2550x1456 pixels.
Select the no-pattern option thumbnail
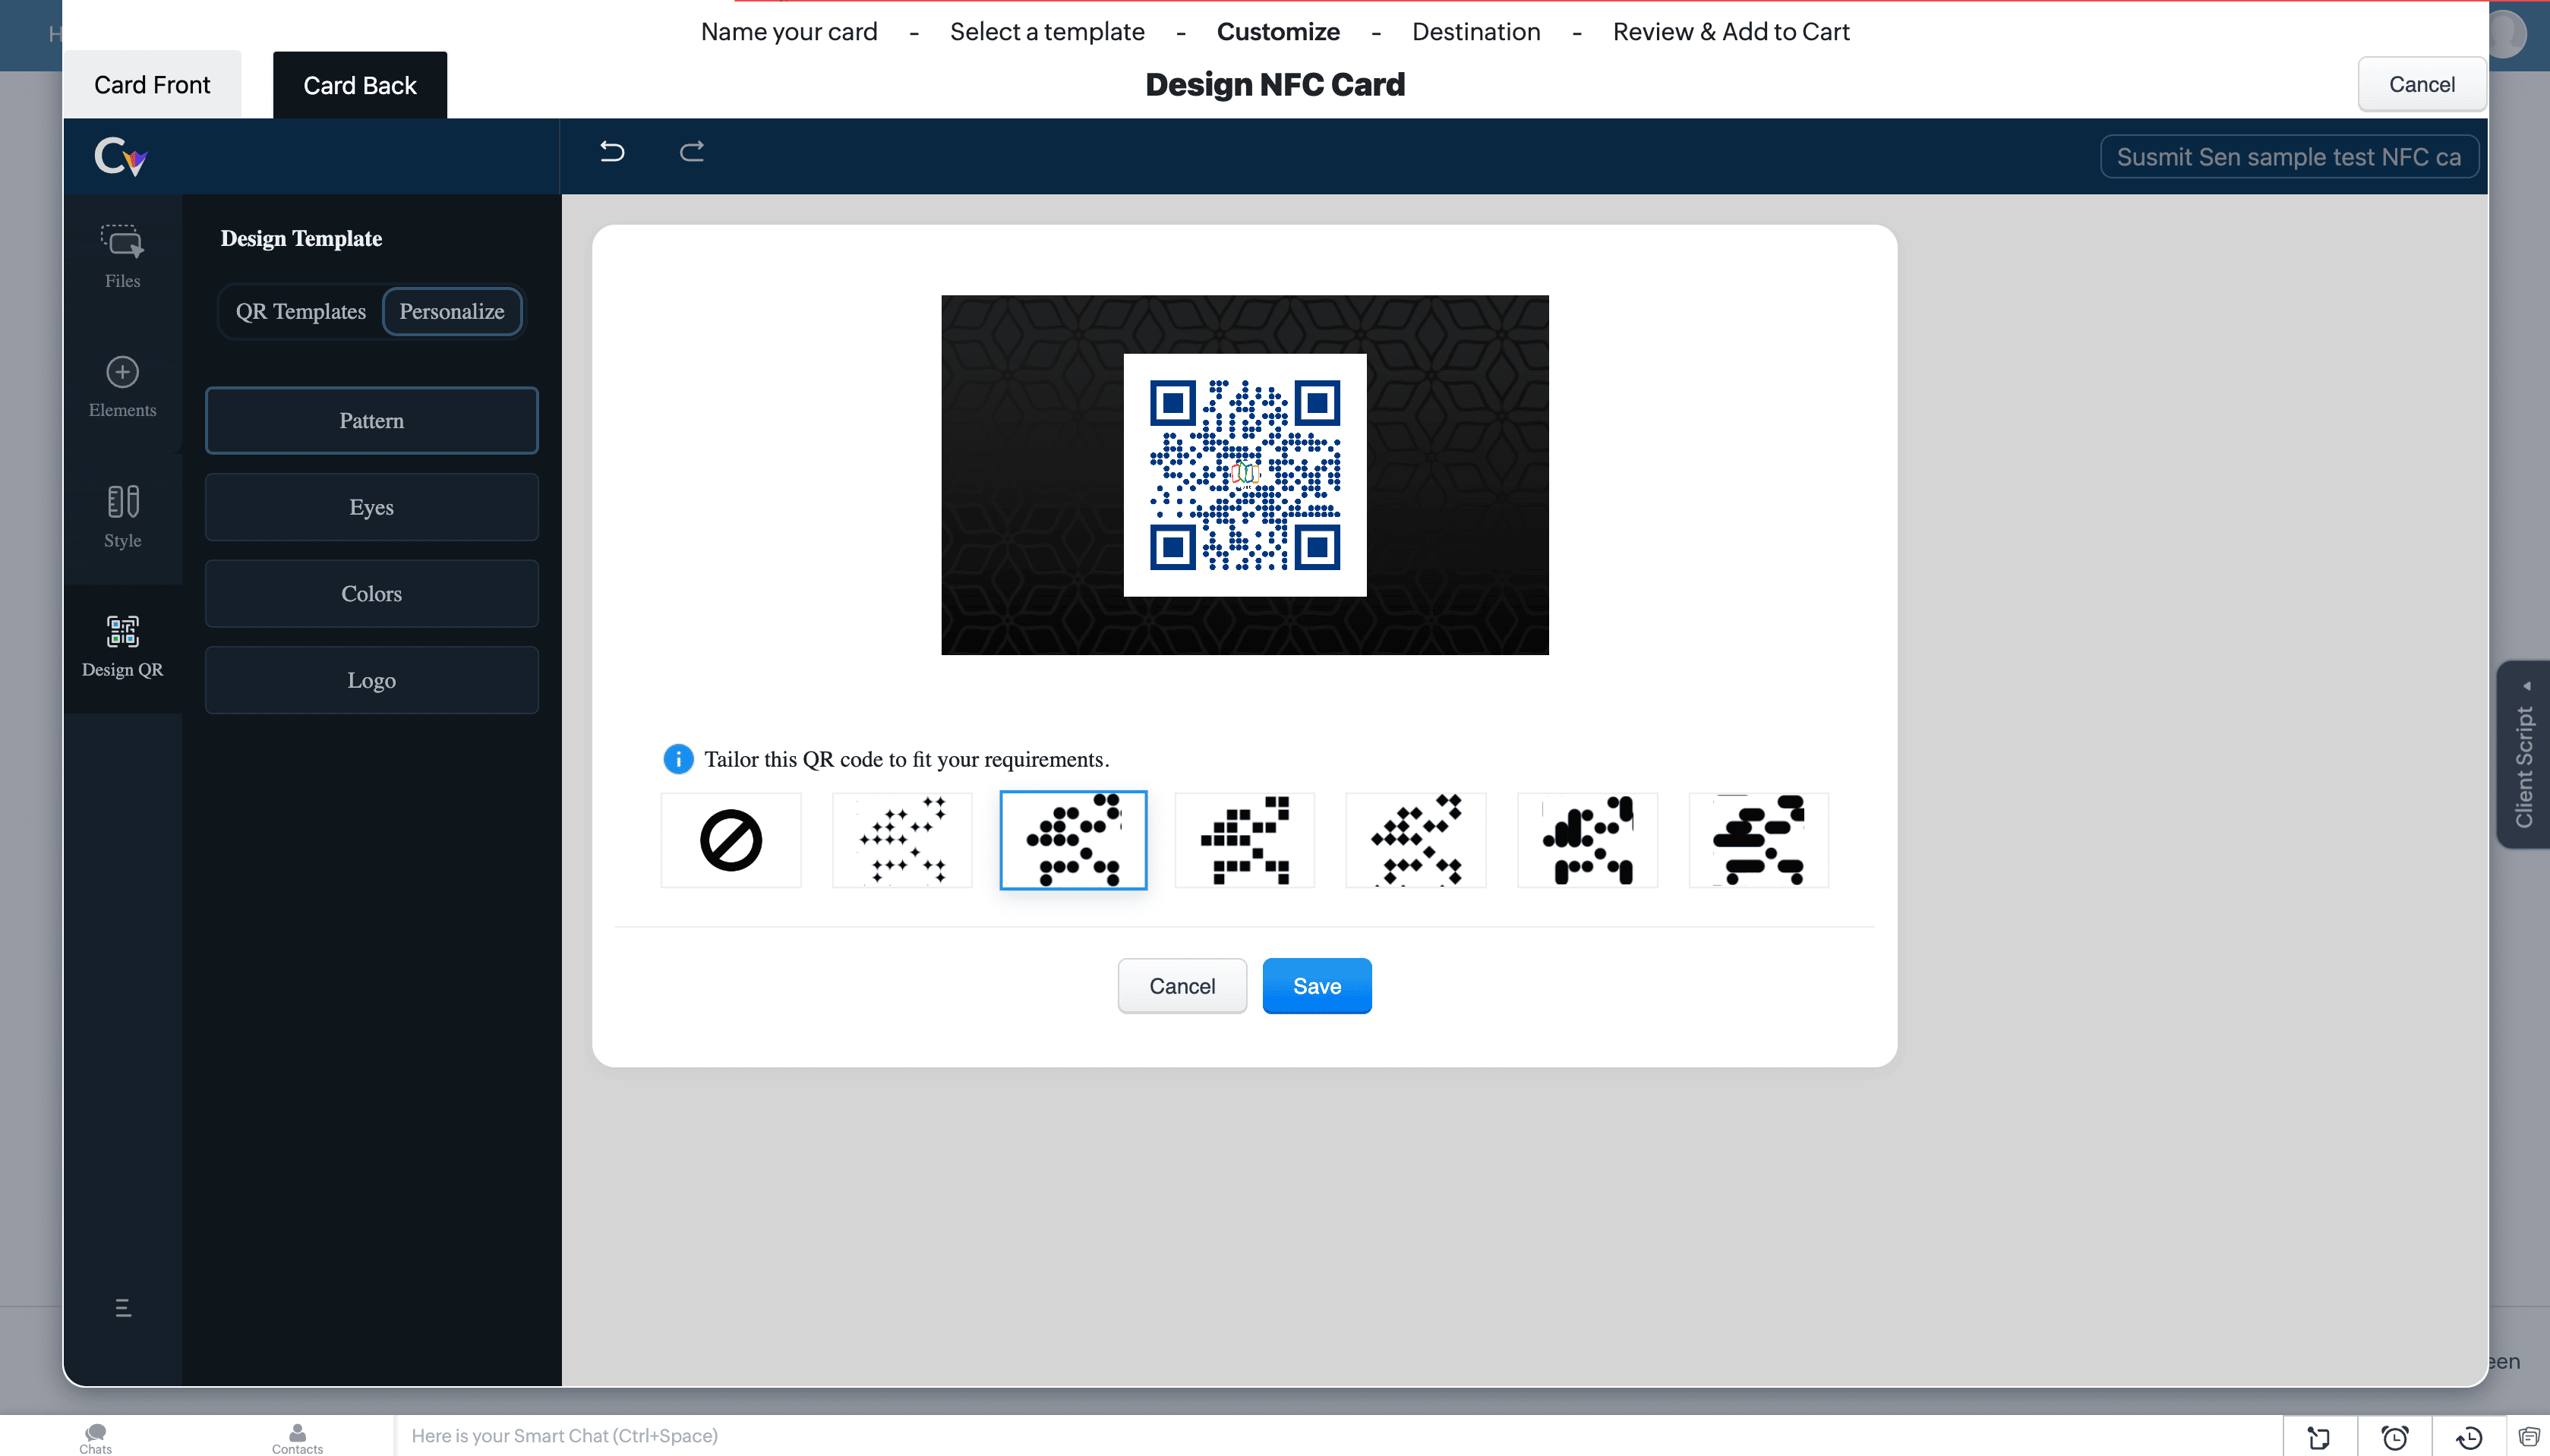(x=730, y=840)
